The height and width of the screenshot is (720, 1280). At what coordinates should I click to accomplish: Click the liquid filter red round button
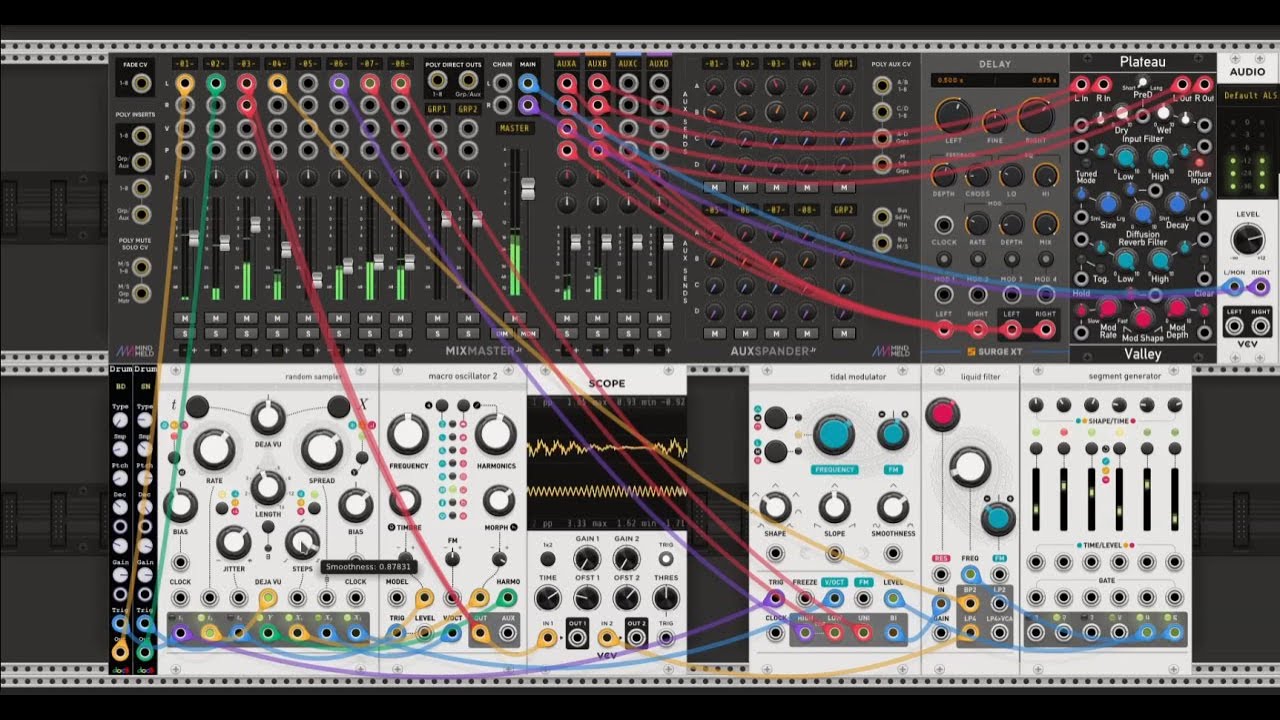tap(942, 414)
